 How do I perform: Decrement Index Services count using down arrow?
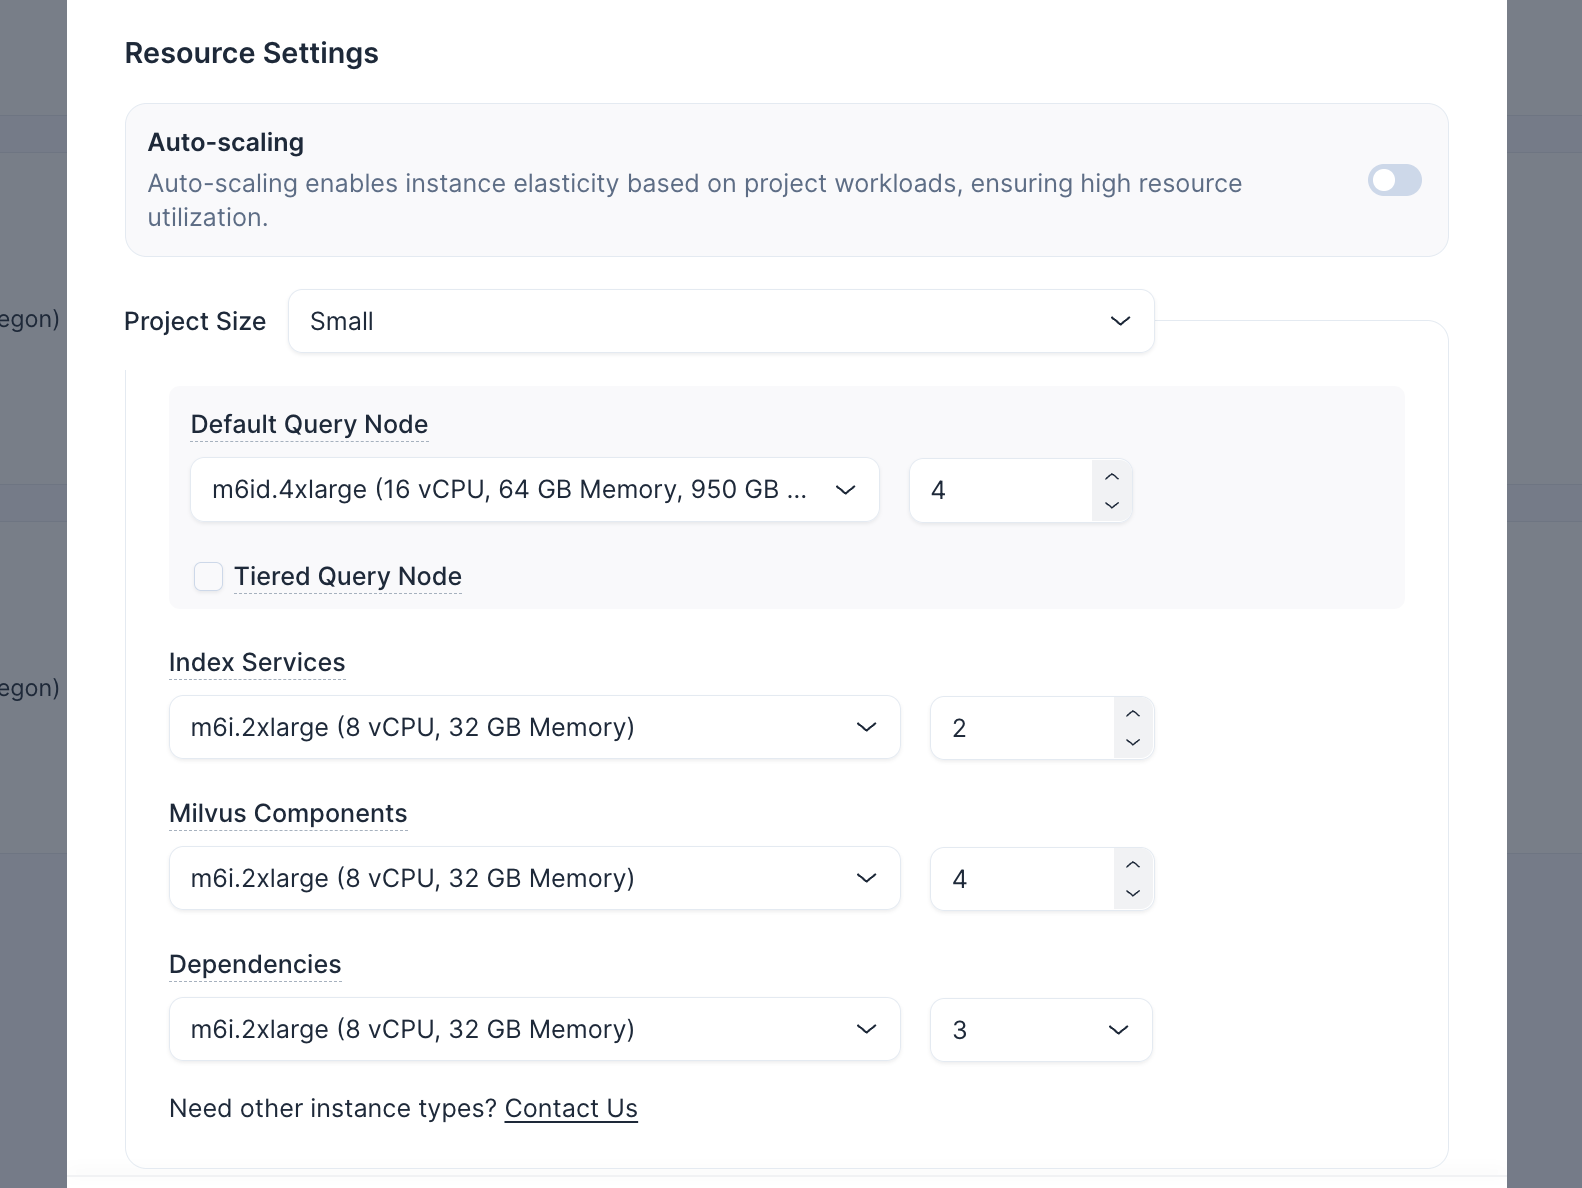pyautogui.click(x=1133, y=743)
